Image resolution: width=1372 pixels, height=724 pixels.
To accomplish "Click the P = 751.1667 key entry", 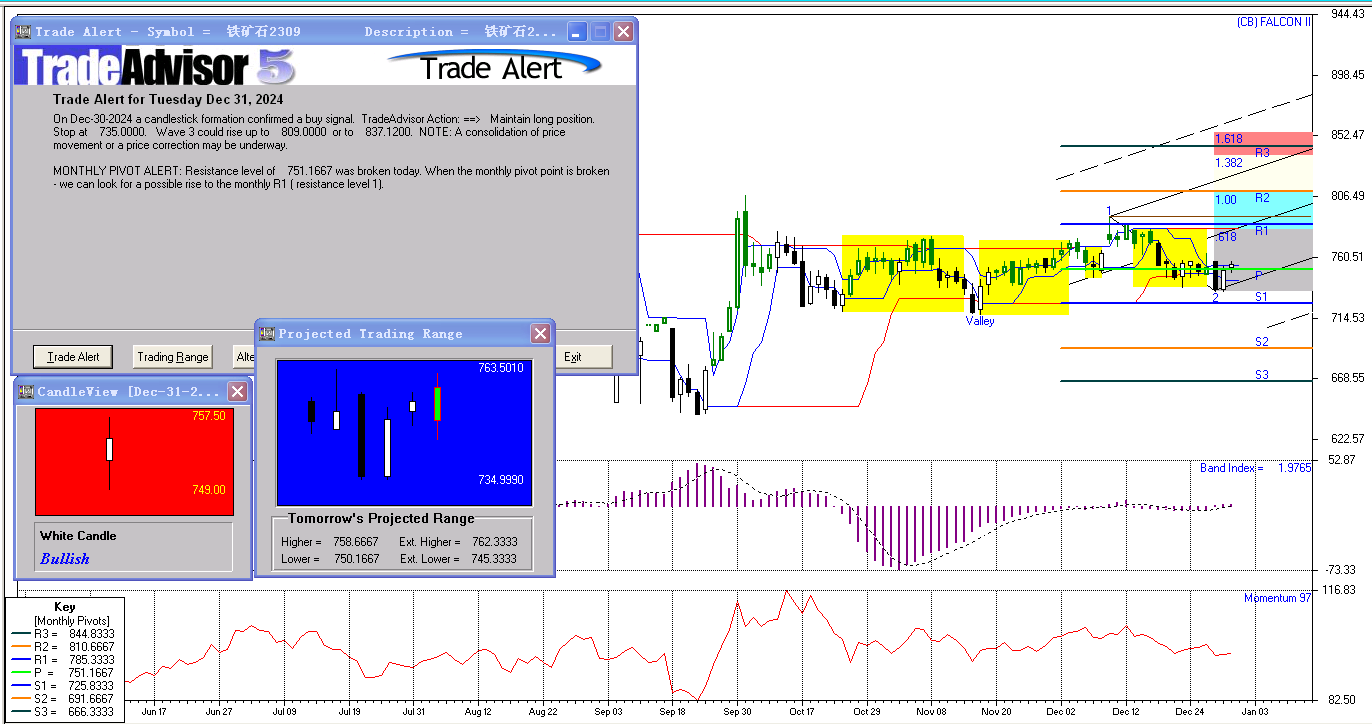I will tap(63, 673).
